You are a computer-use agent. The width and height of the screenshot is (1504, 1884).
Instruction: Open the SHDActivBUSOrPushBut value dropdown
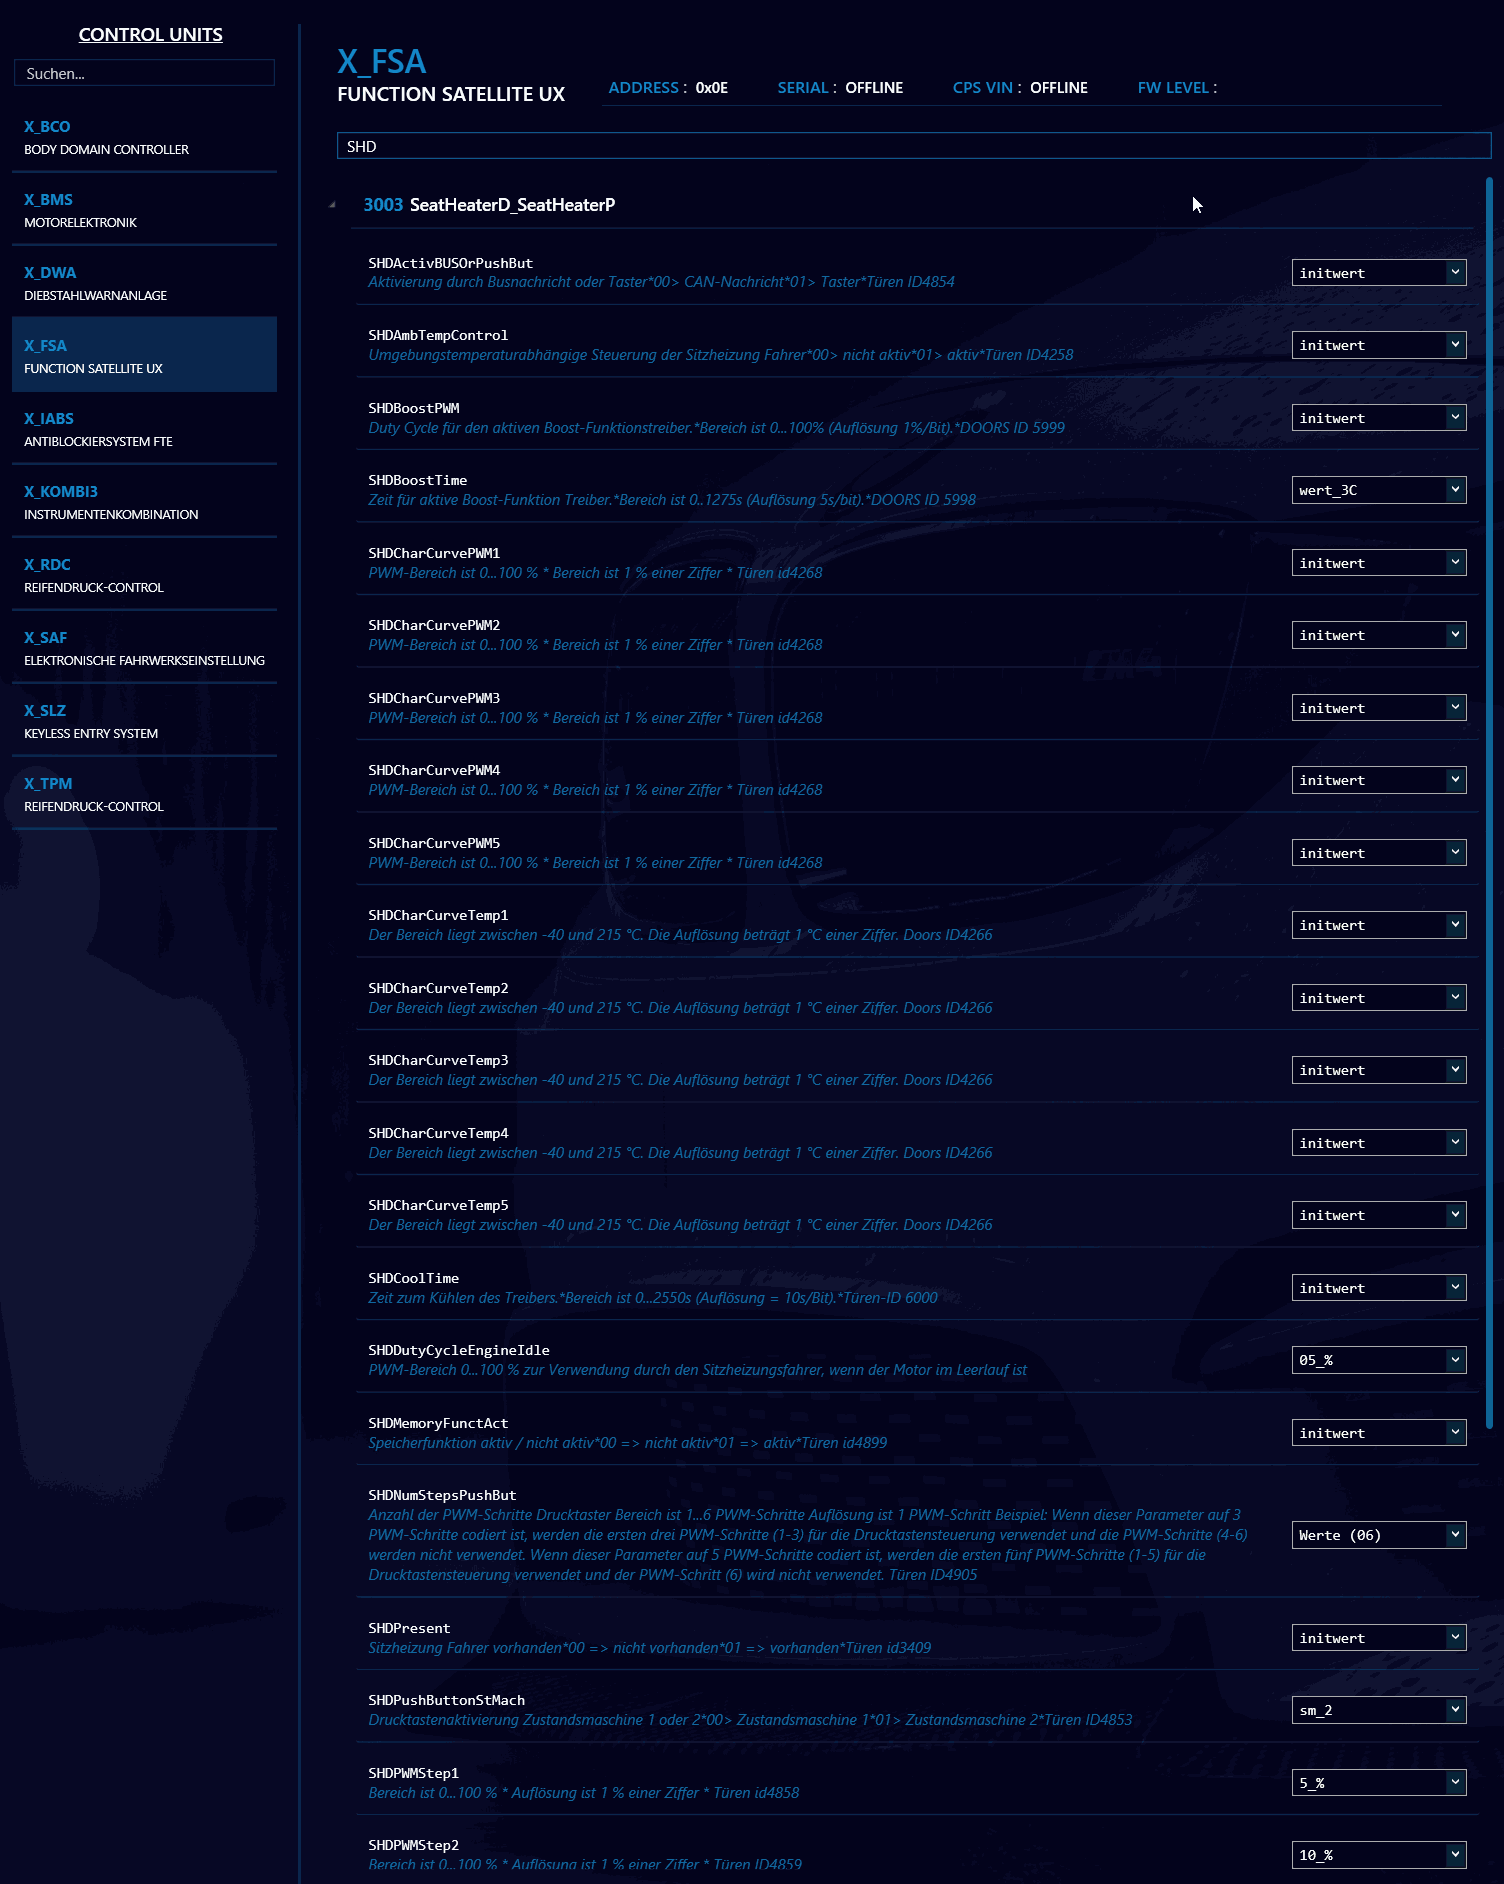coord(1378,273)
